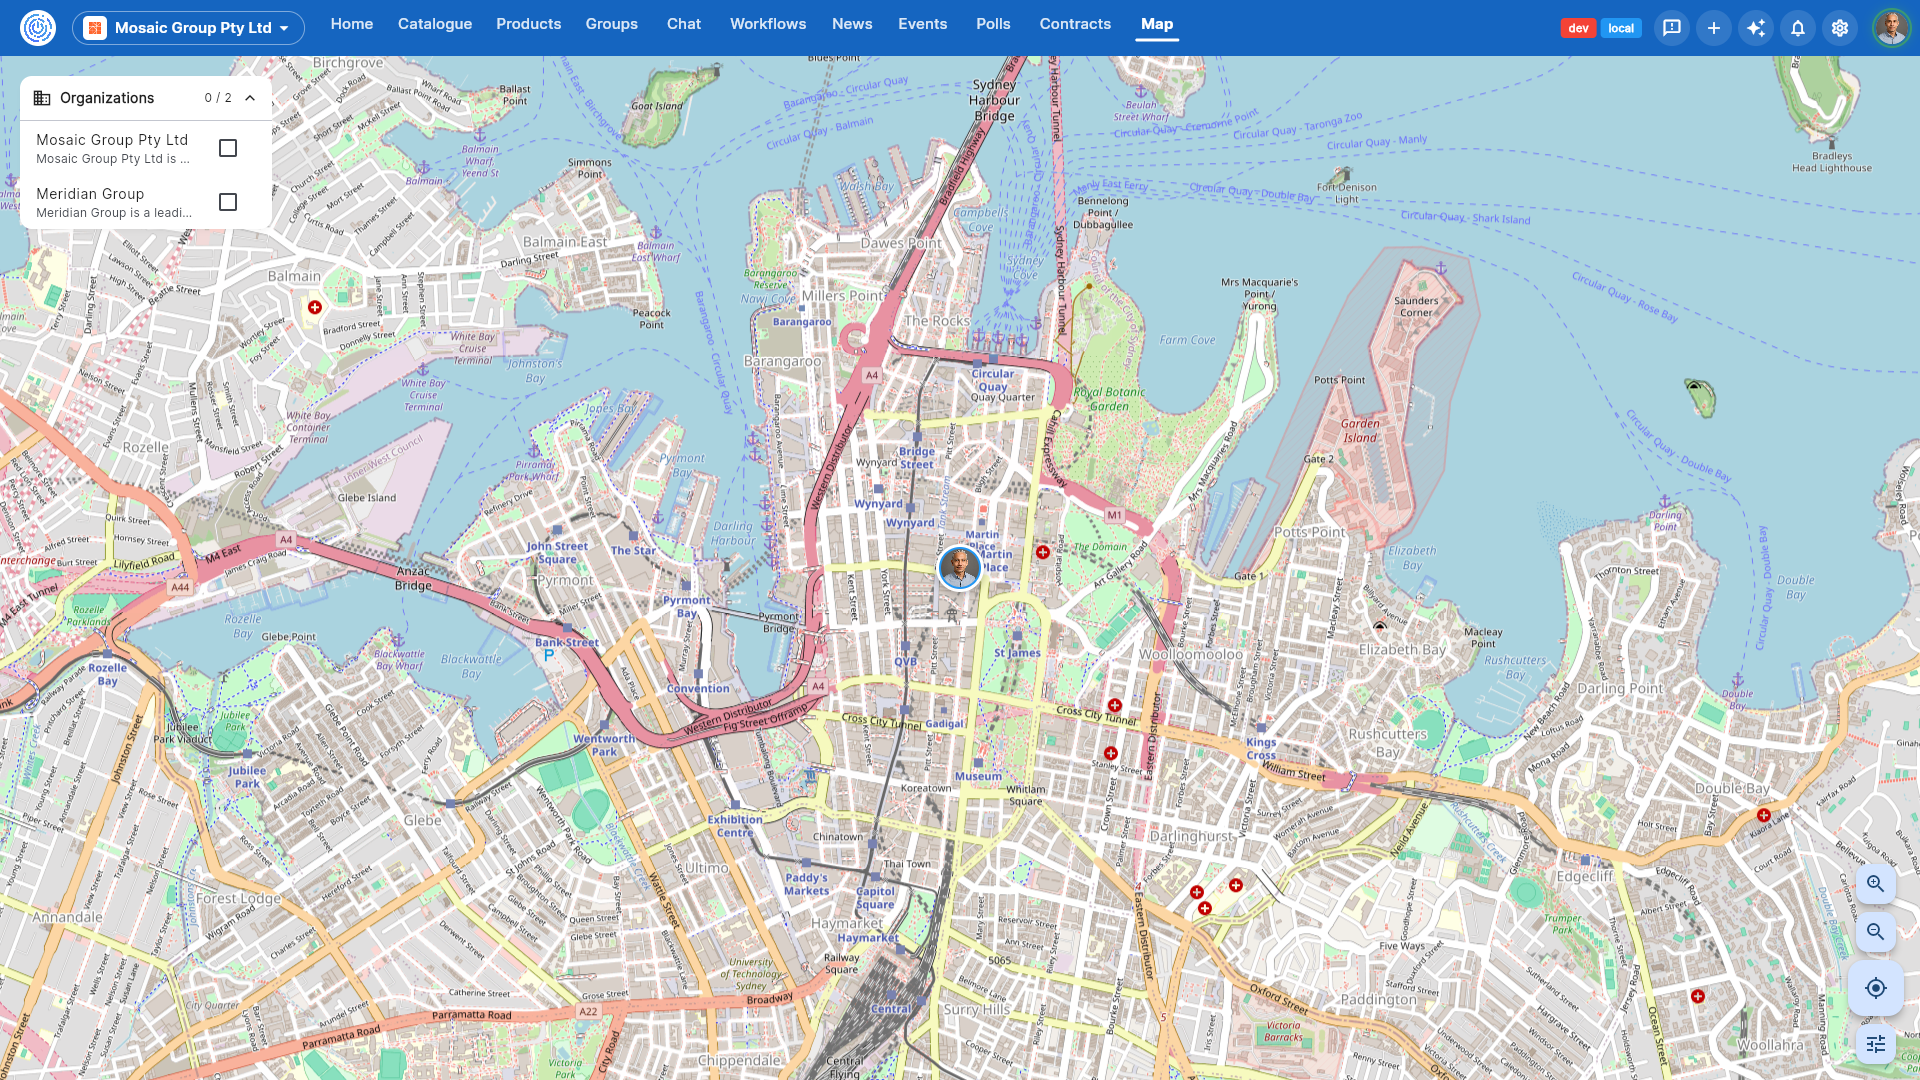Click the red marker in Balmain
The image size is (1920, 1080).
[x=315, y=307]
